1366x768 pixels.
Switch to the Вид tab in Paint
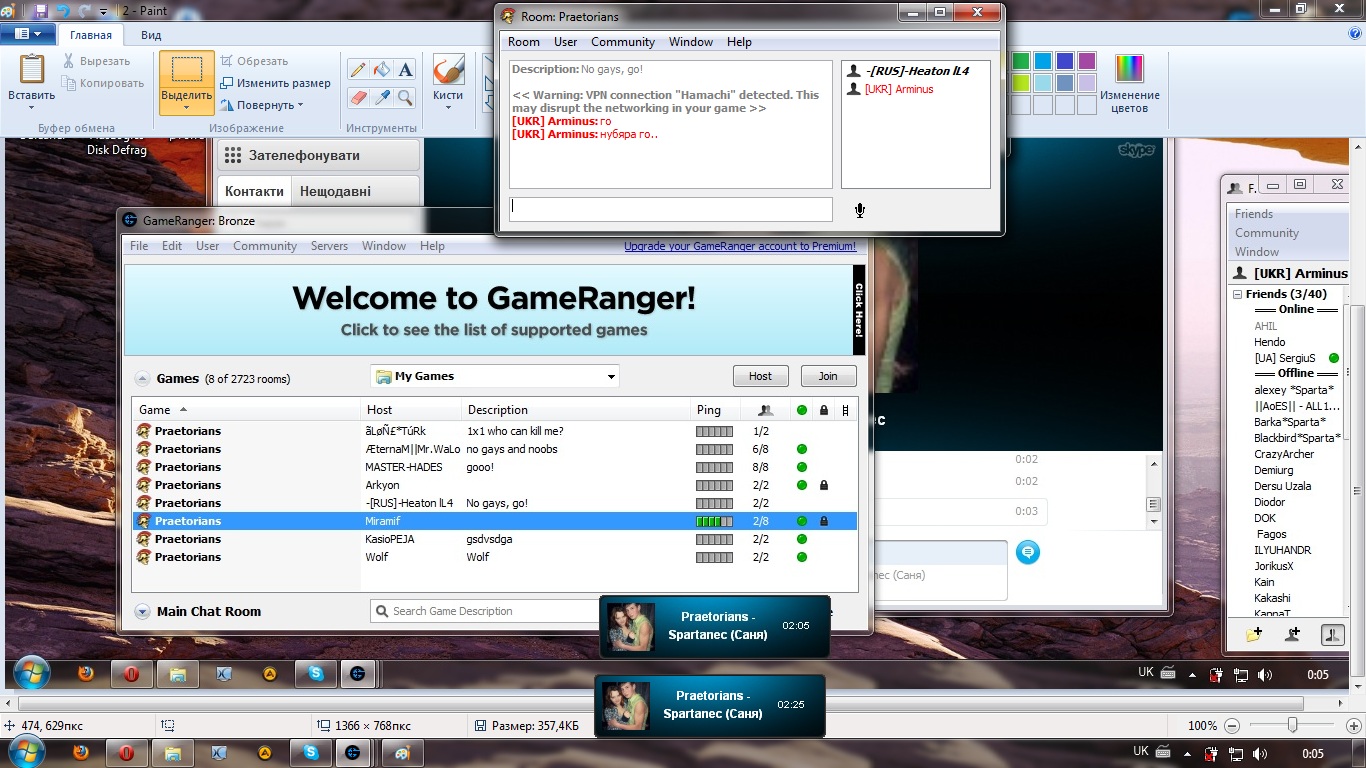tap(151, 35)
